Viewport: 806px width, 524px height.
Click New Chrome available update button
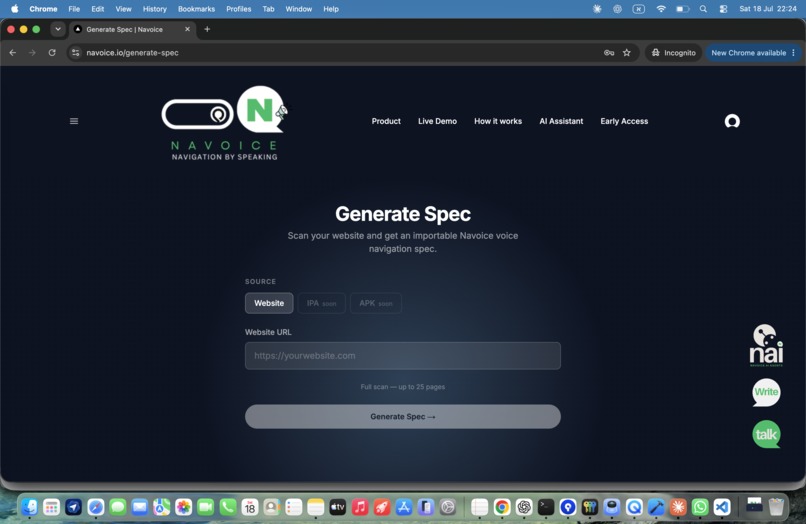click(x=753, y=52)
